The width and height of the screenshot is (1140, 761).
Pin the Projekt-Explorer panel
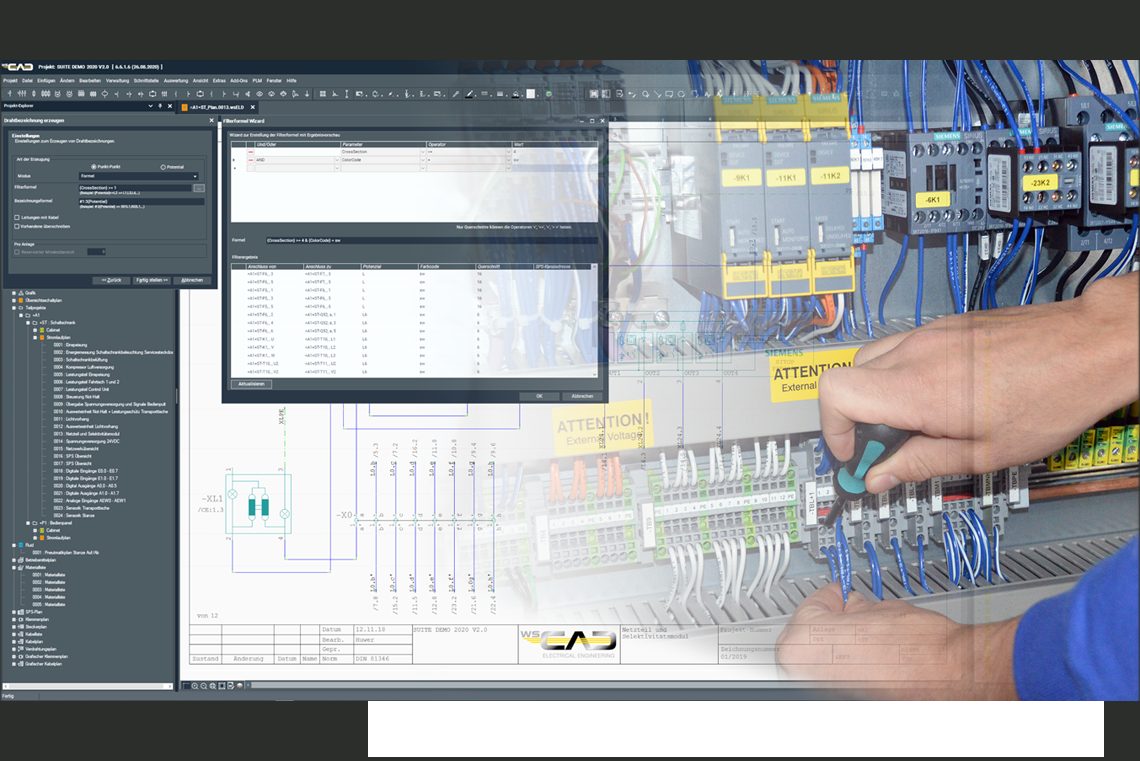click(160, 106)
